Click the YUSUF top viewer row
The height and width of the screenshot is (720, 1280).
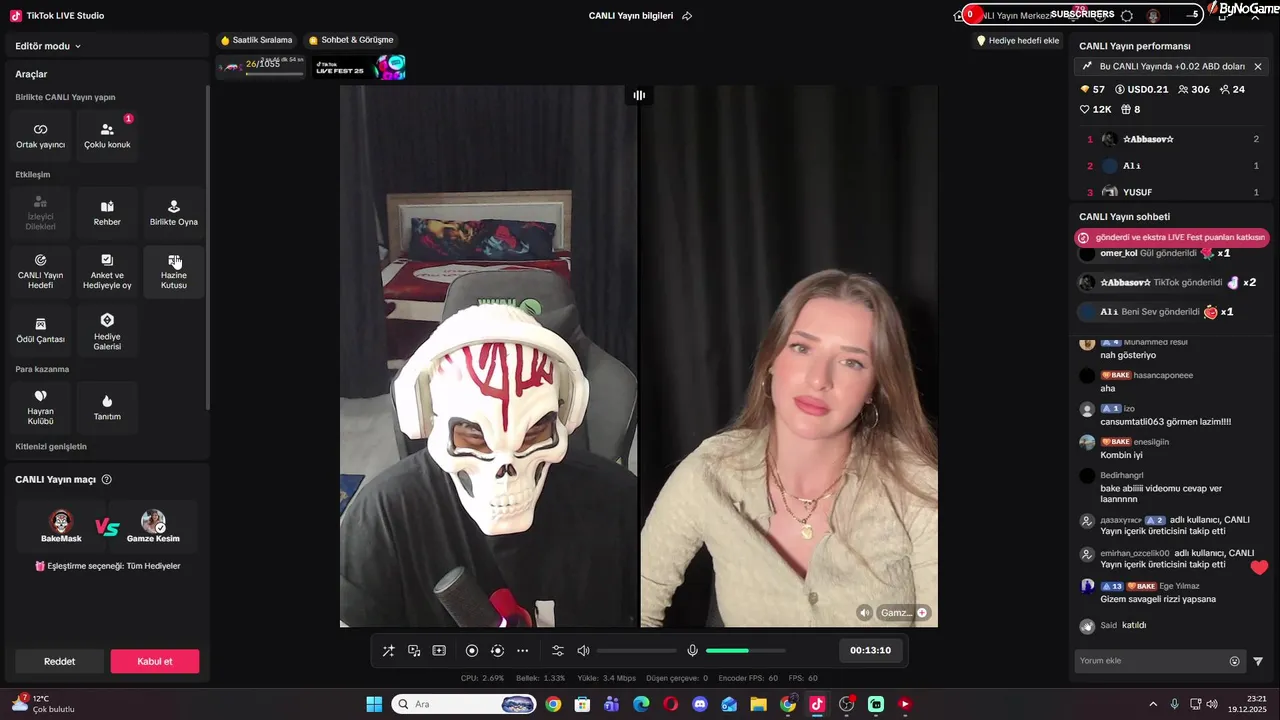(1173, 192)
